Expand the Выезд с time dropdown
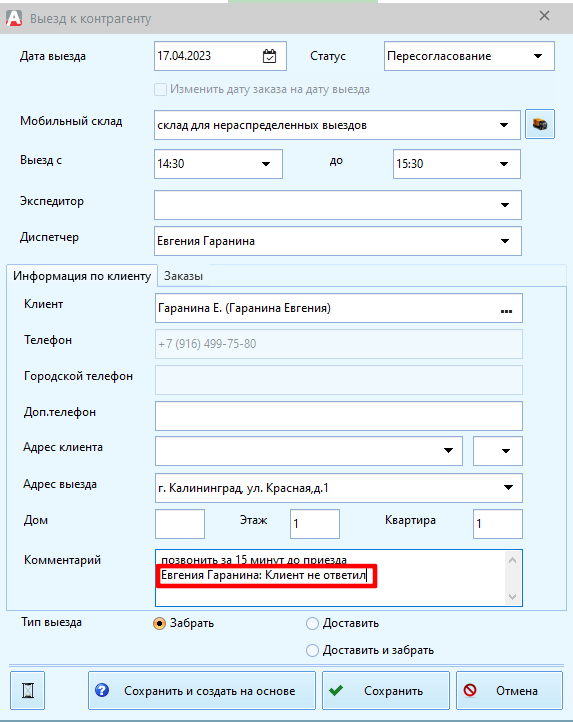The image size is (573, 722). [266, 164]
